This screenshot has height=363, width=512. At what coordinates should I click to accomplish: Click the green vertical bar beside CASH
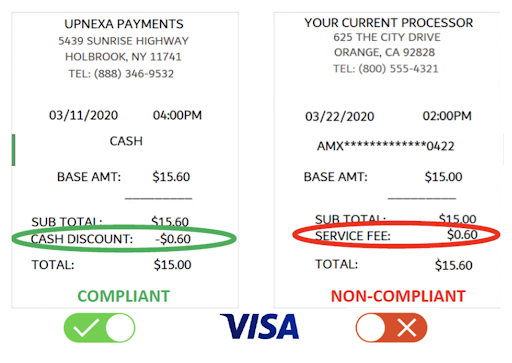coord(13,150)
